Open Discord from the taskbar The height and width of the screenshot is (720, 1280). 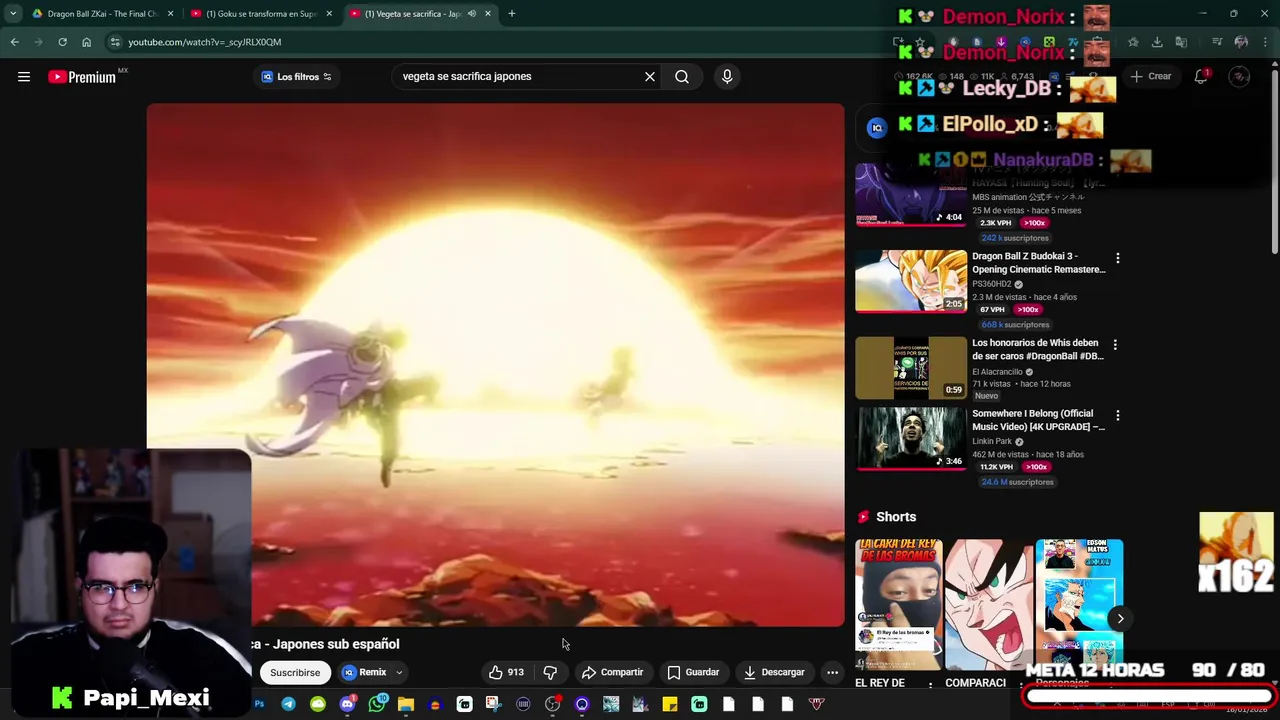coord(347,704)
